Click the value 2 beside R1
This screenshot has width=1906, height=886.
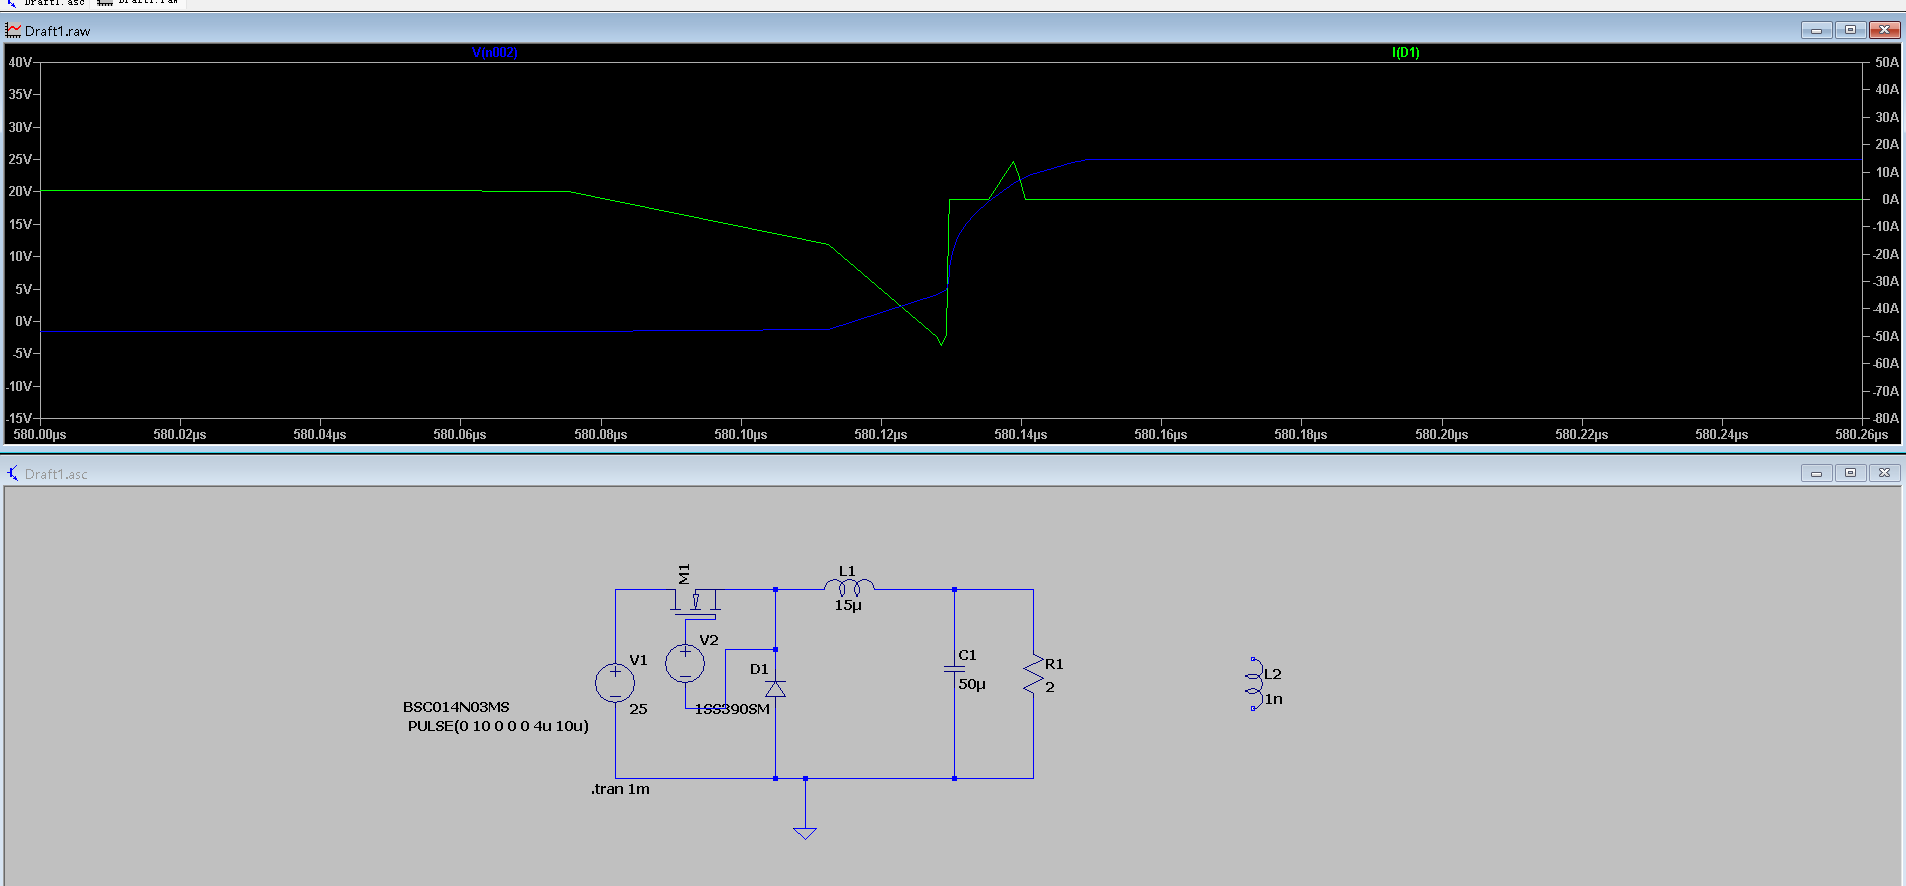pos(1050,687)
